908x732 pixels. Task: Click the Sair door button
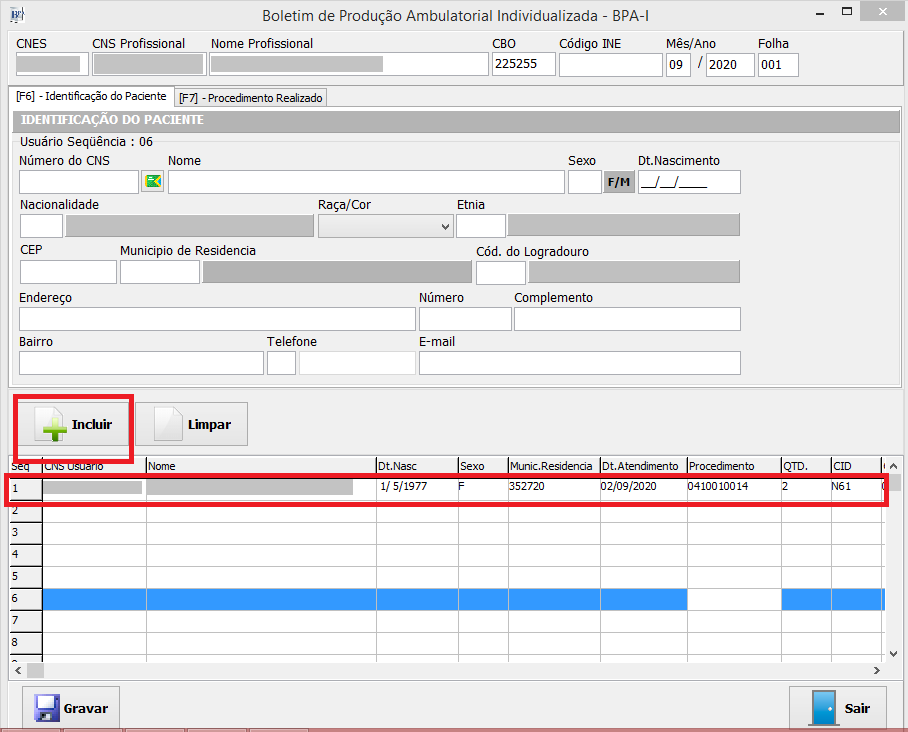point(837,708)
